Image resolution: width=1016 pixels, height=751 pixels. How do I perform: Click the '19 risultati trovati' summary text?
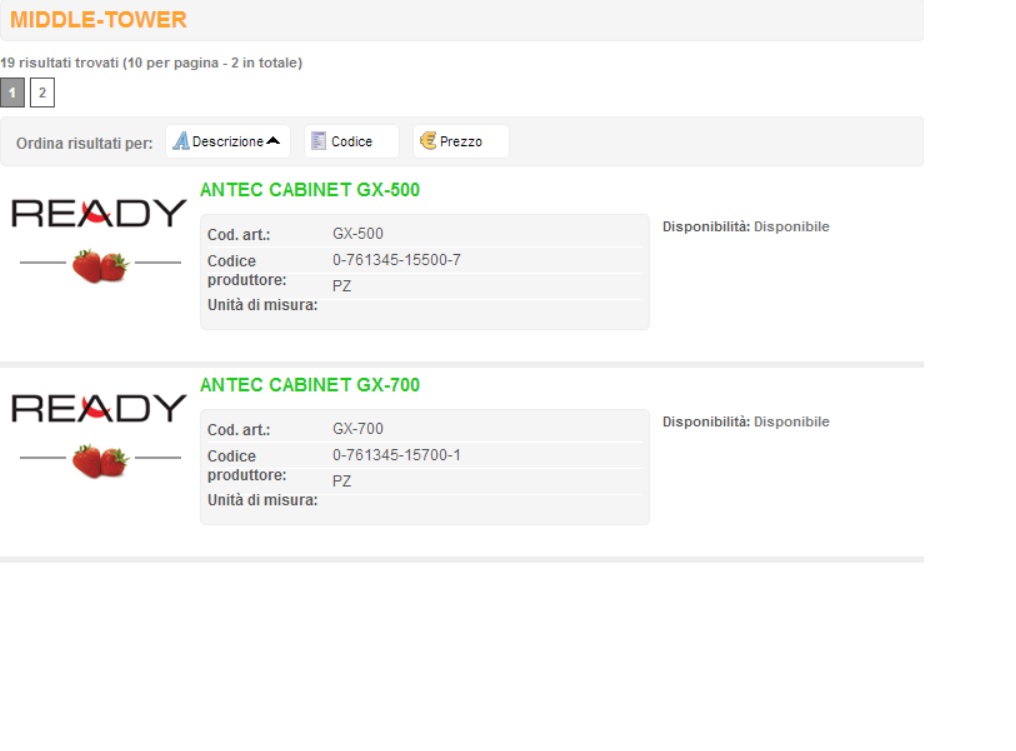(151, 63)
